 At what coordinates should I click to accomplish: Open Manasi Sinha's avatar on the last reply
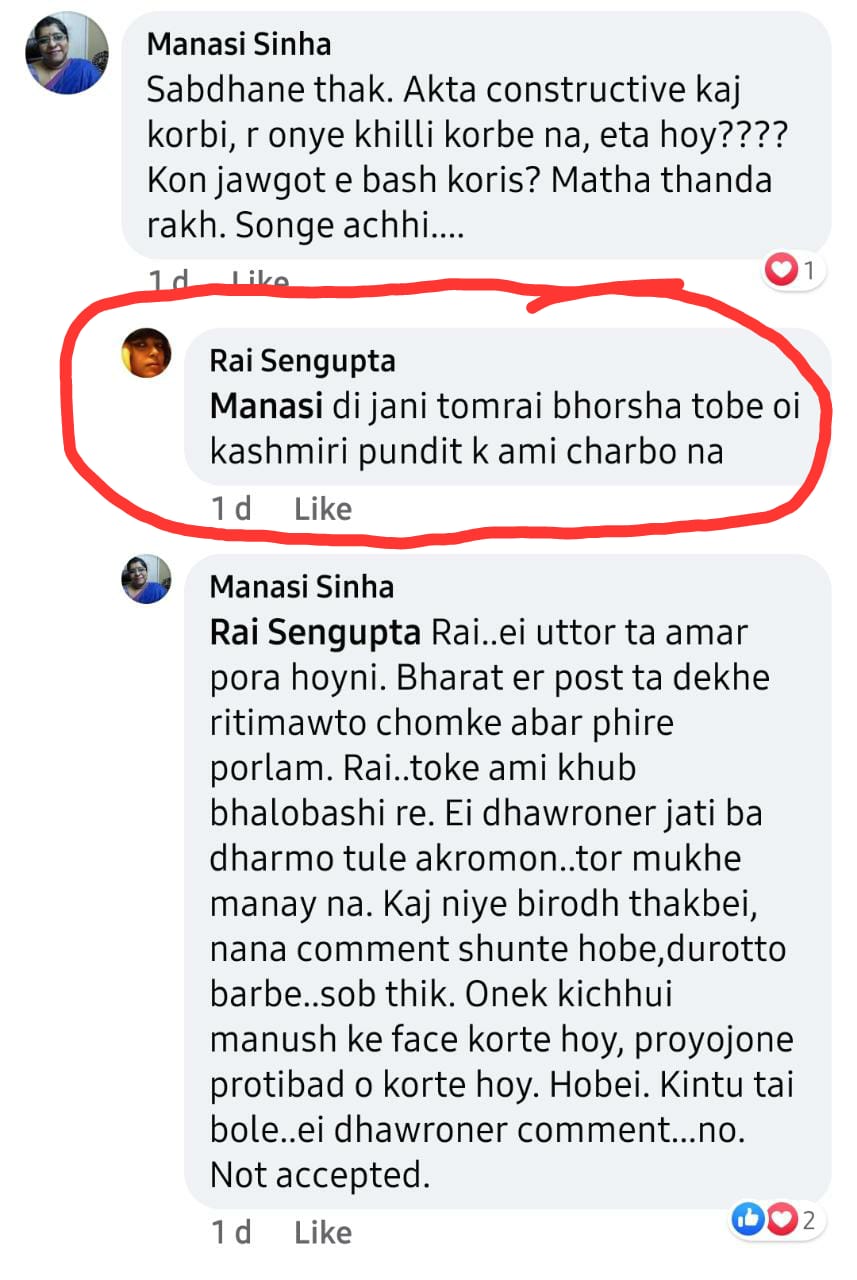[x=146, y=580]
